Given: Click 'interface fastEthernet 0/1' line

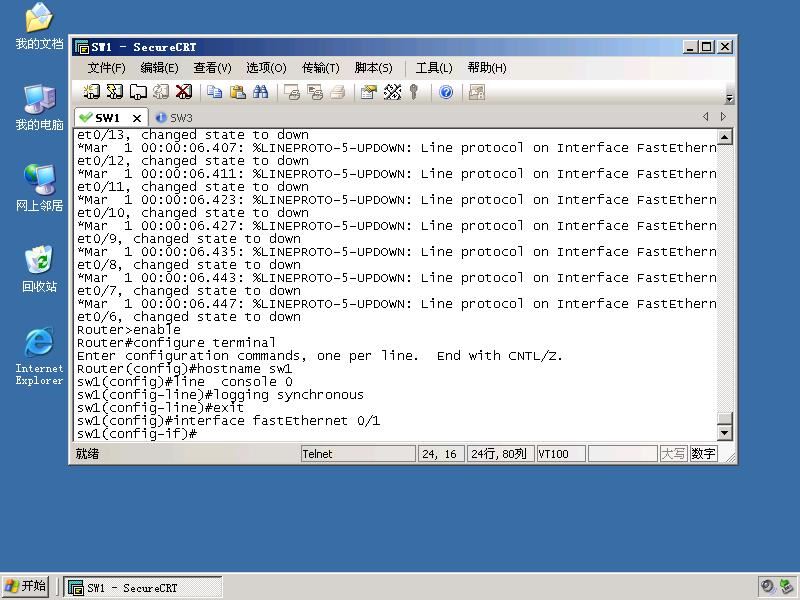Looking at the screenshot, I should [229, 421].
